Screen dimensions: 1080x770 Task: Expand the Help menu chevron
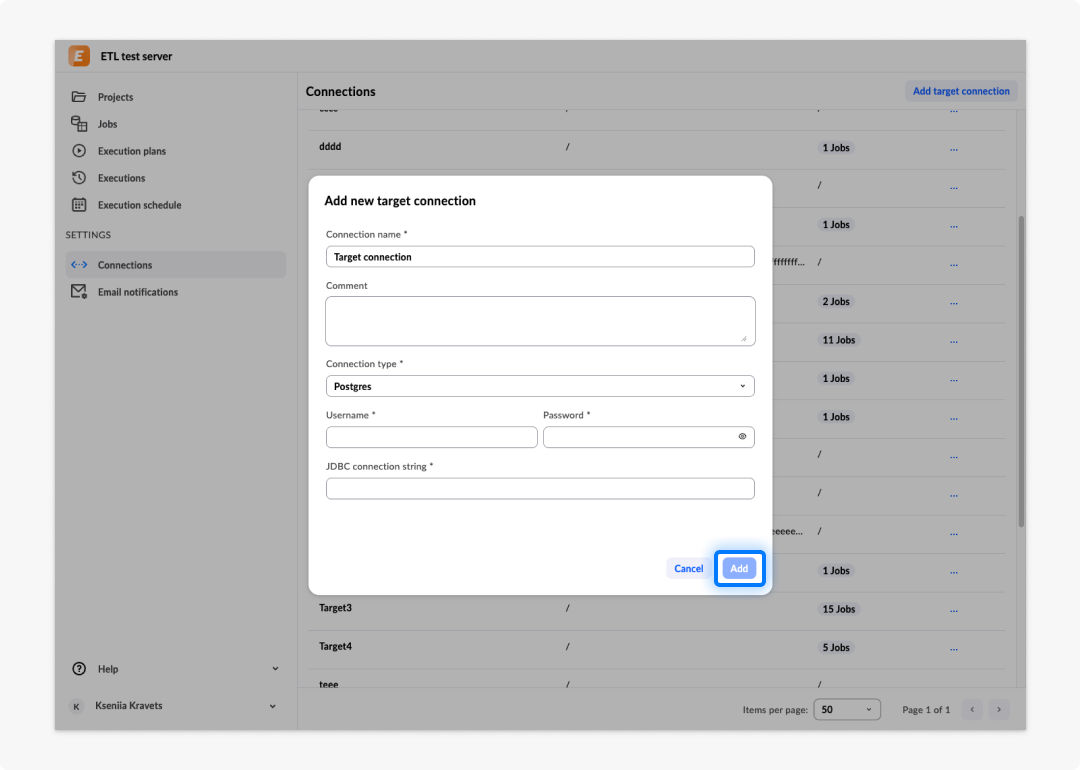click(276, 669)
